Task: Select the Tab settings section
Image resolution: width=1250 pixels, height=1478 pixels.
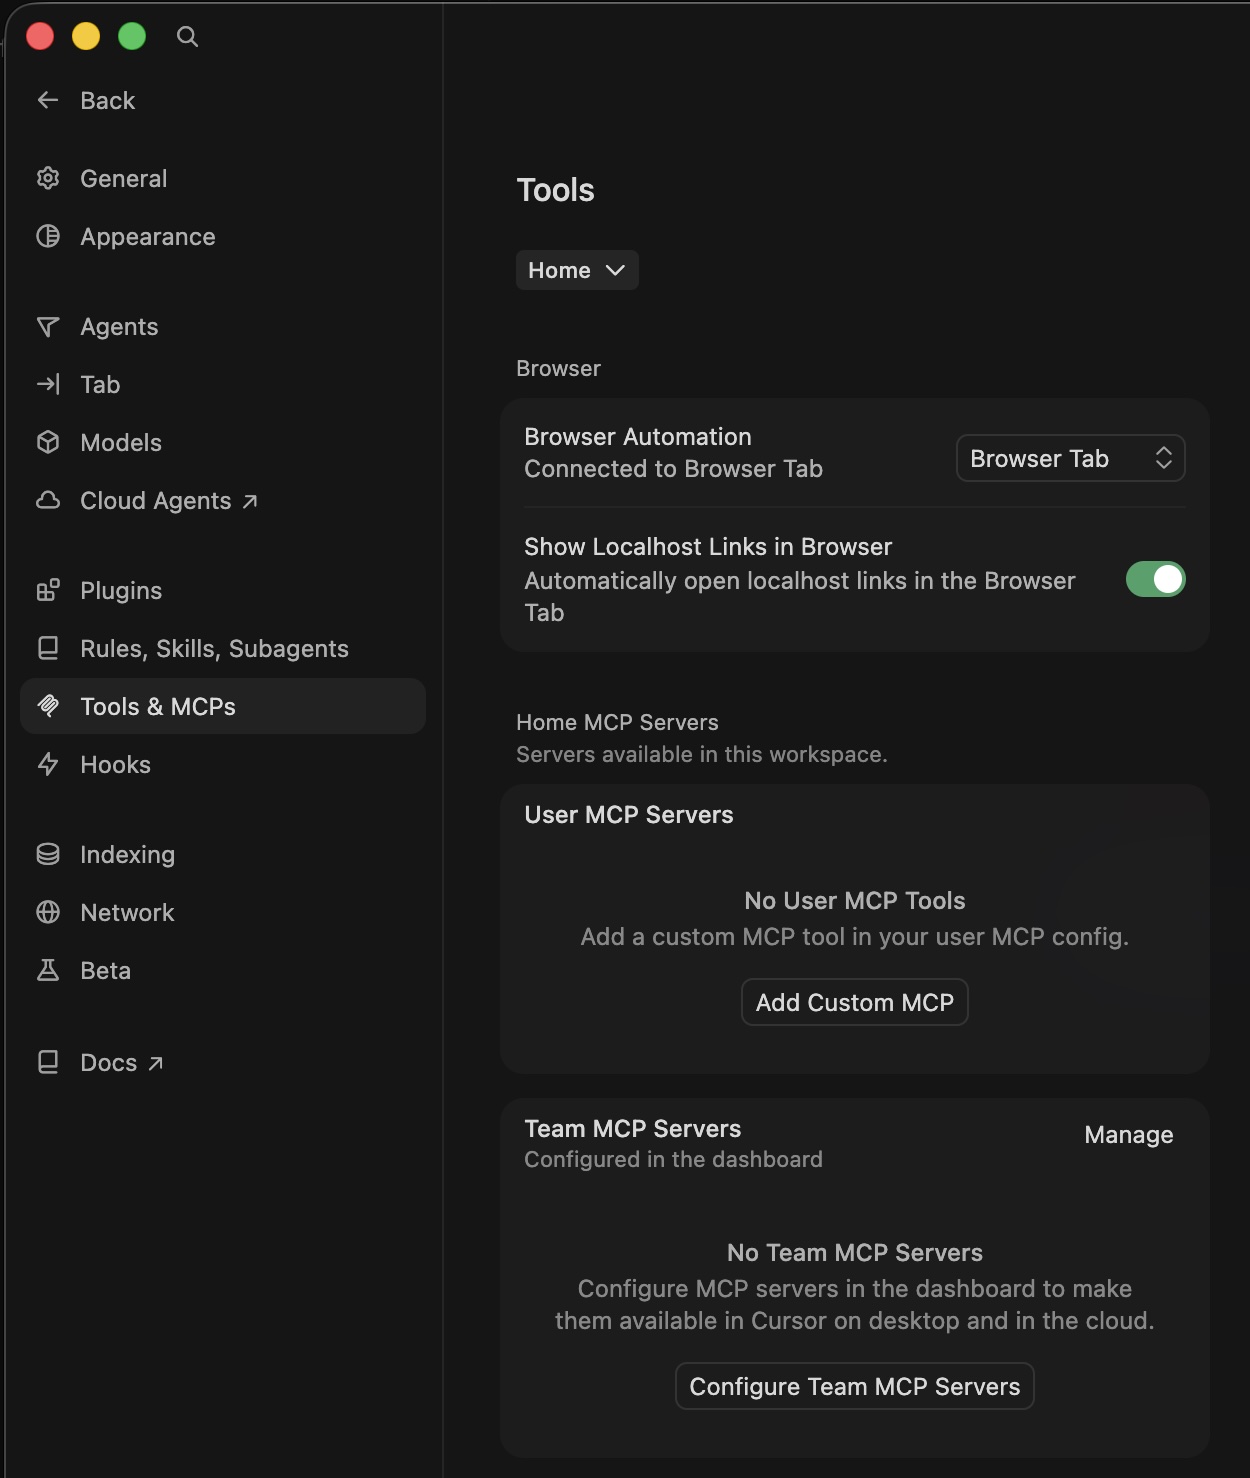Action: (223, 384)
